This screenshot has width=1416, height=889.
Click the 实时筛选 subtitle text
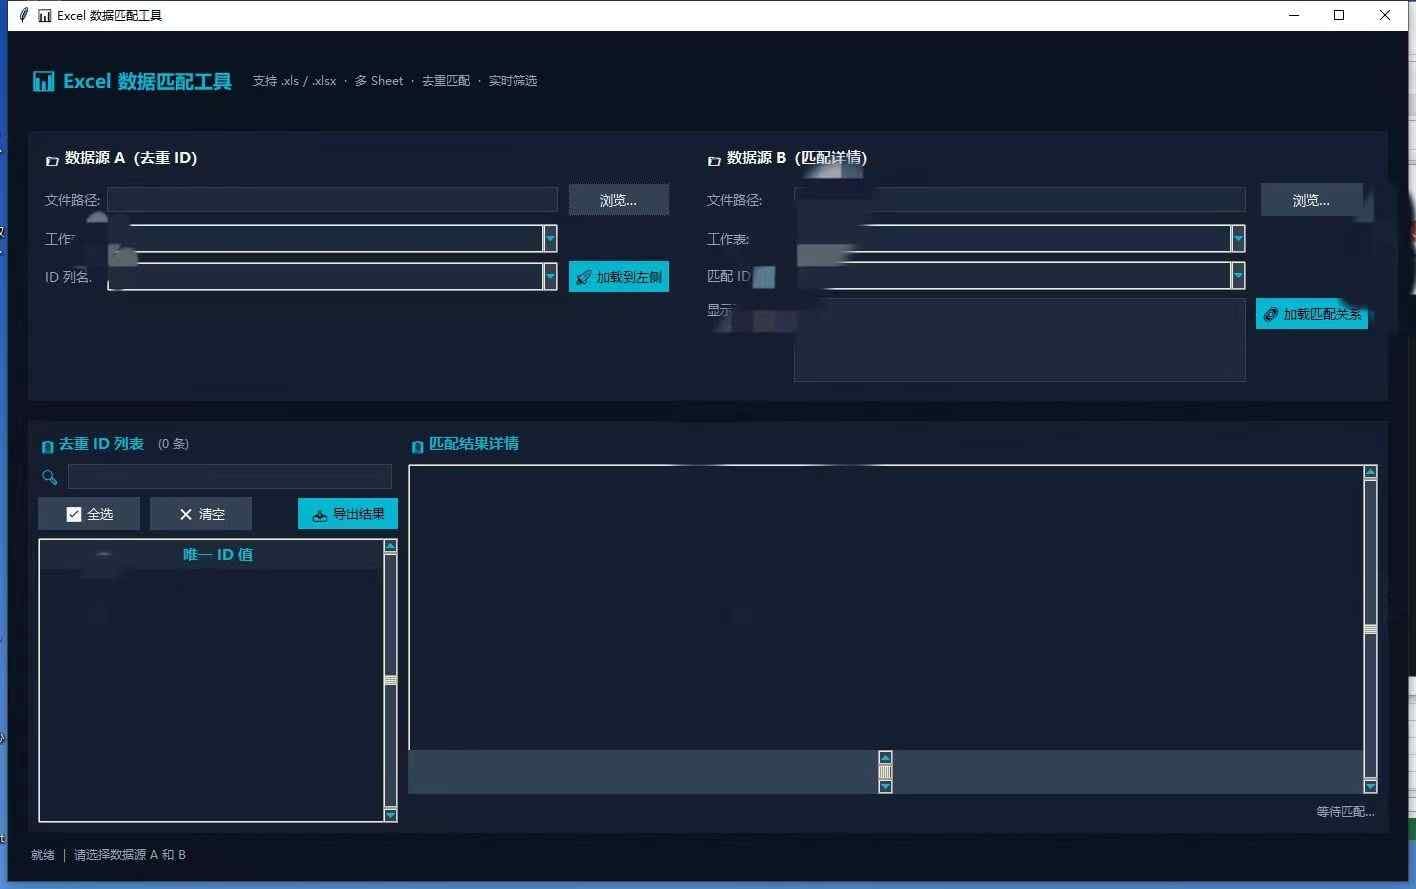[x=513, y=81]
